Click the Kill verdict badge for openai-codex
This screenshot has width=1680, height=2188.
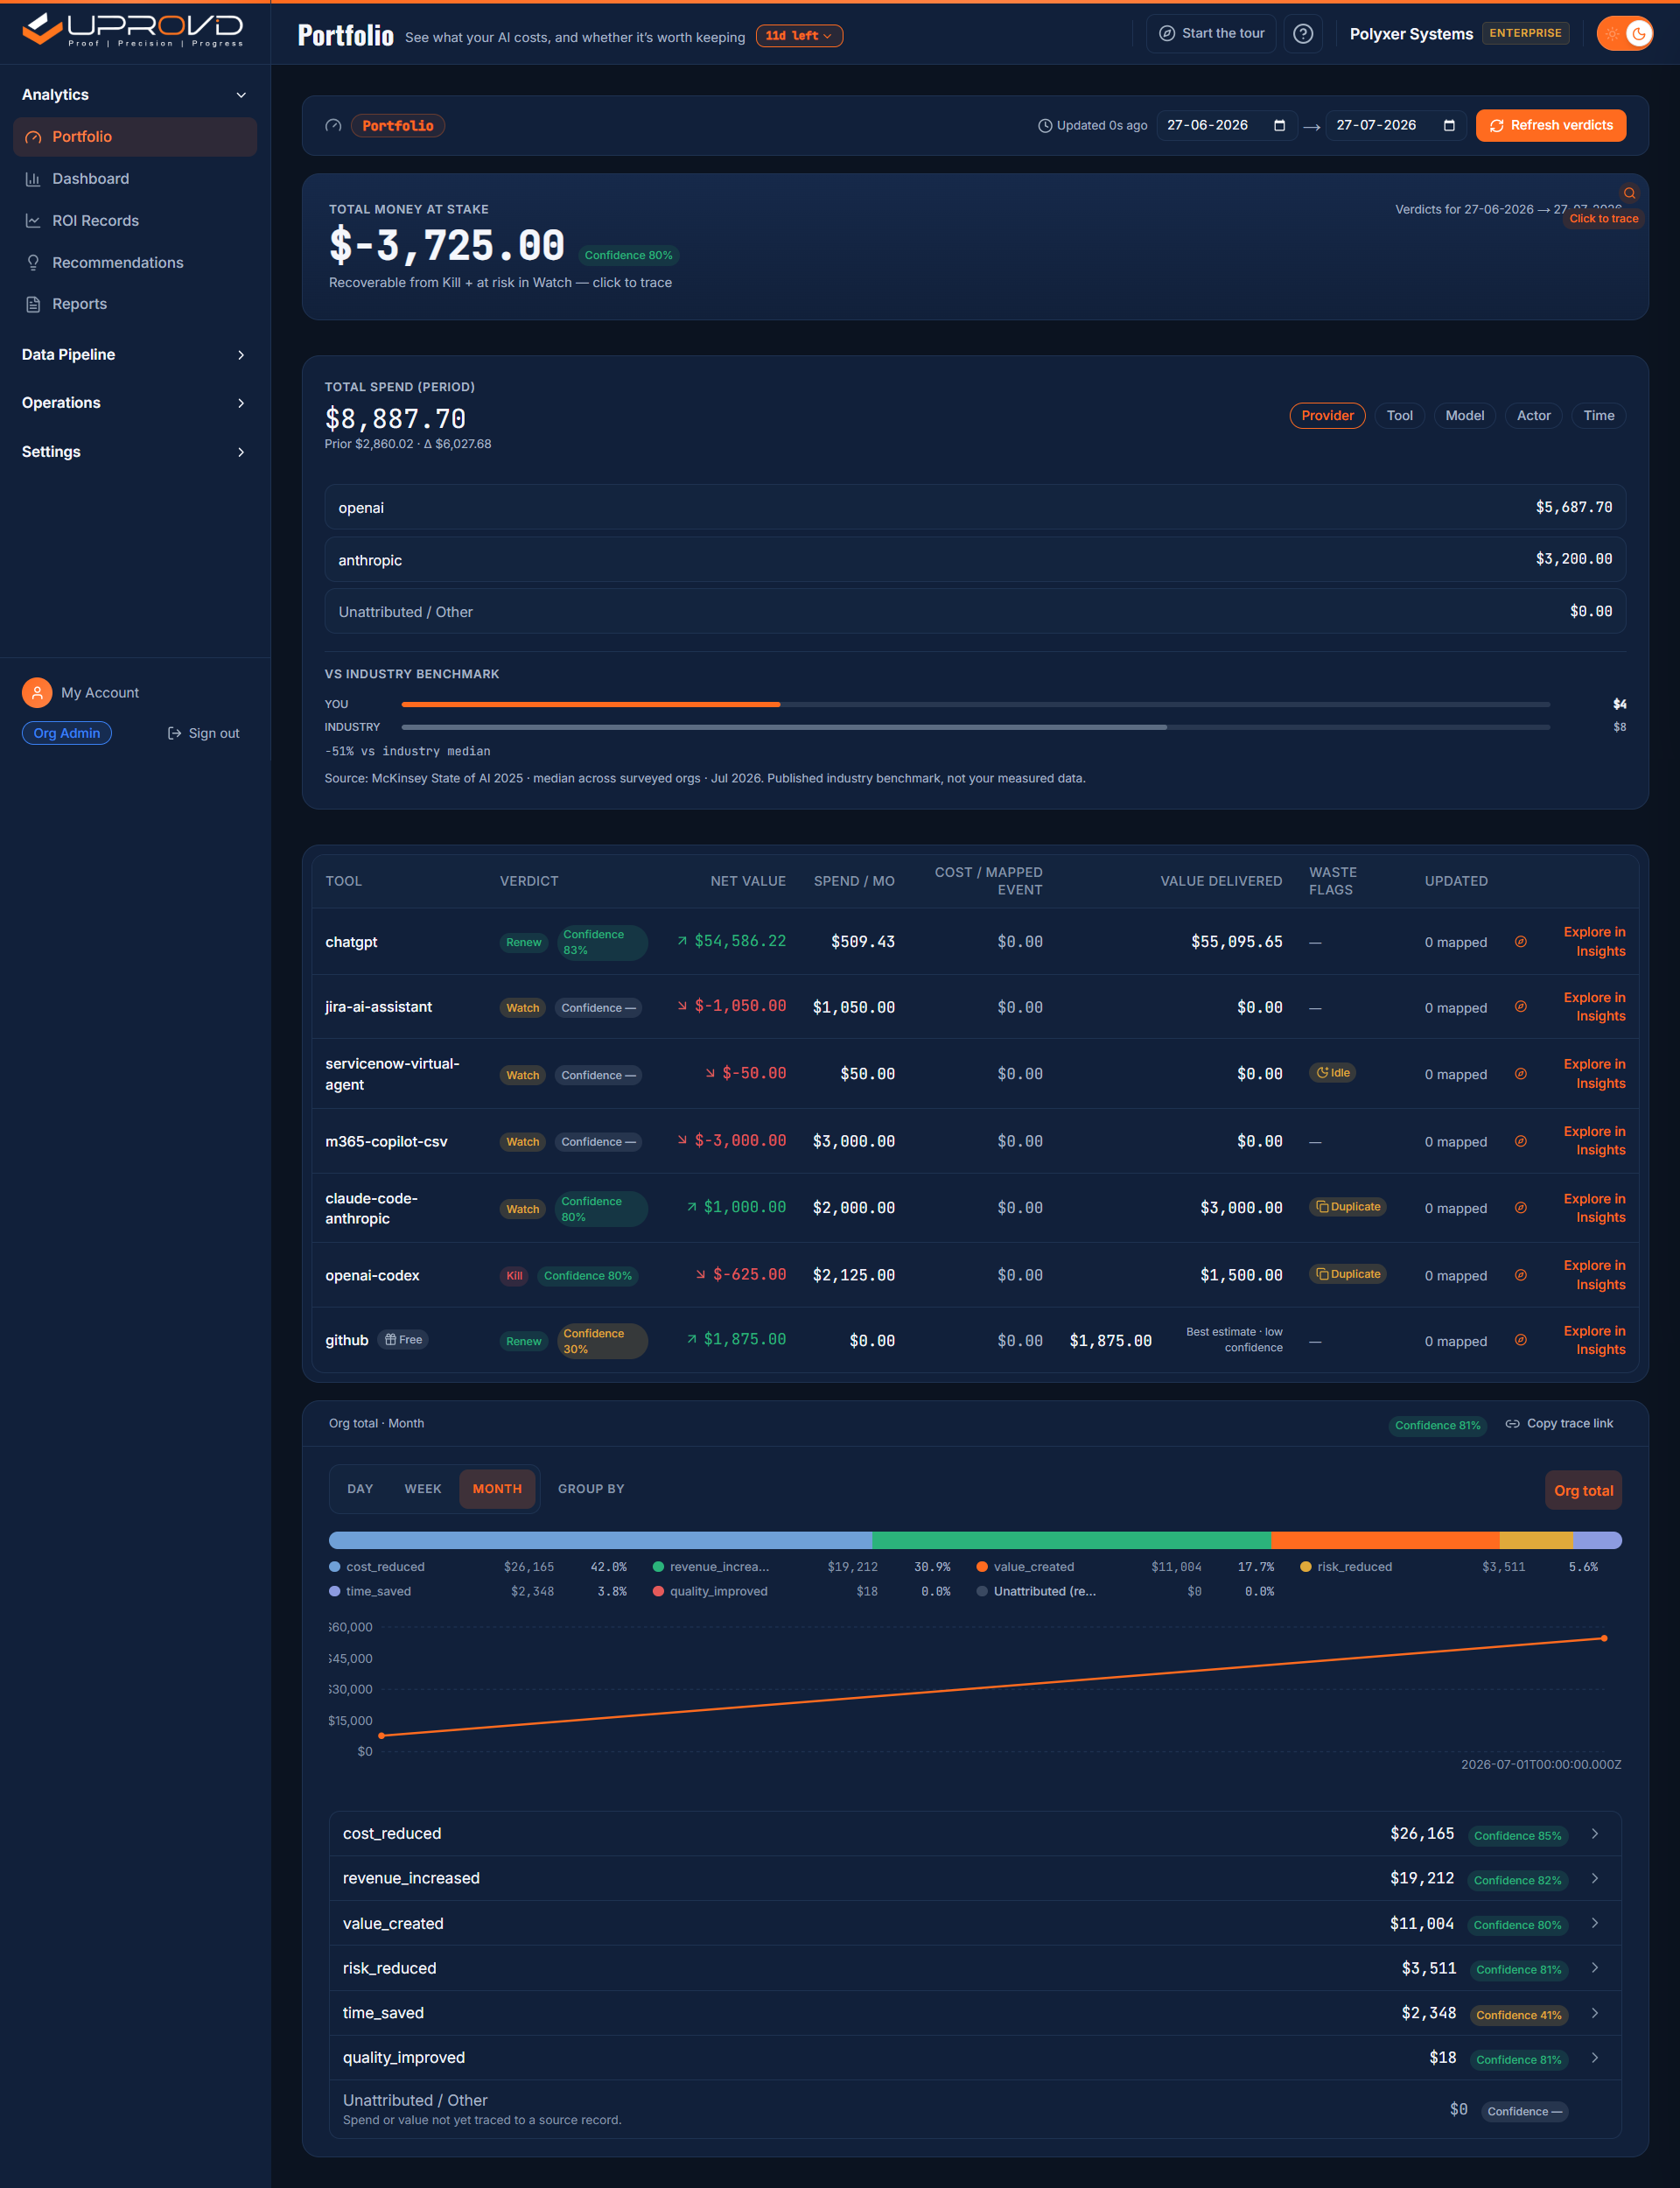pos(514,1276)
